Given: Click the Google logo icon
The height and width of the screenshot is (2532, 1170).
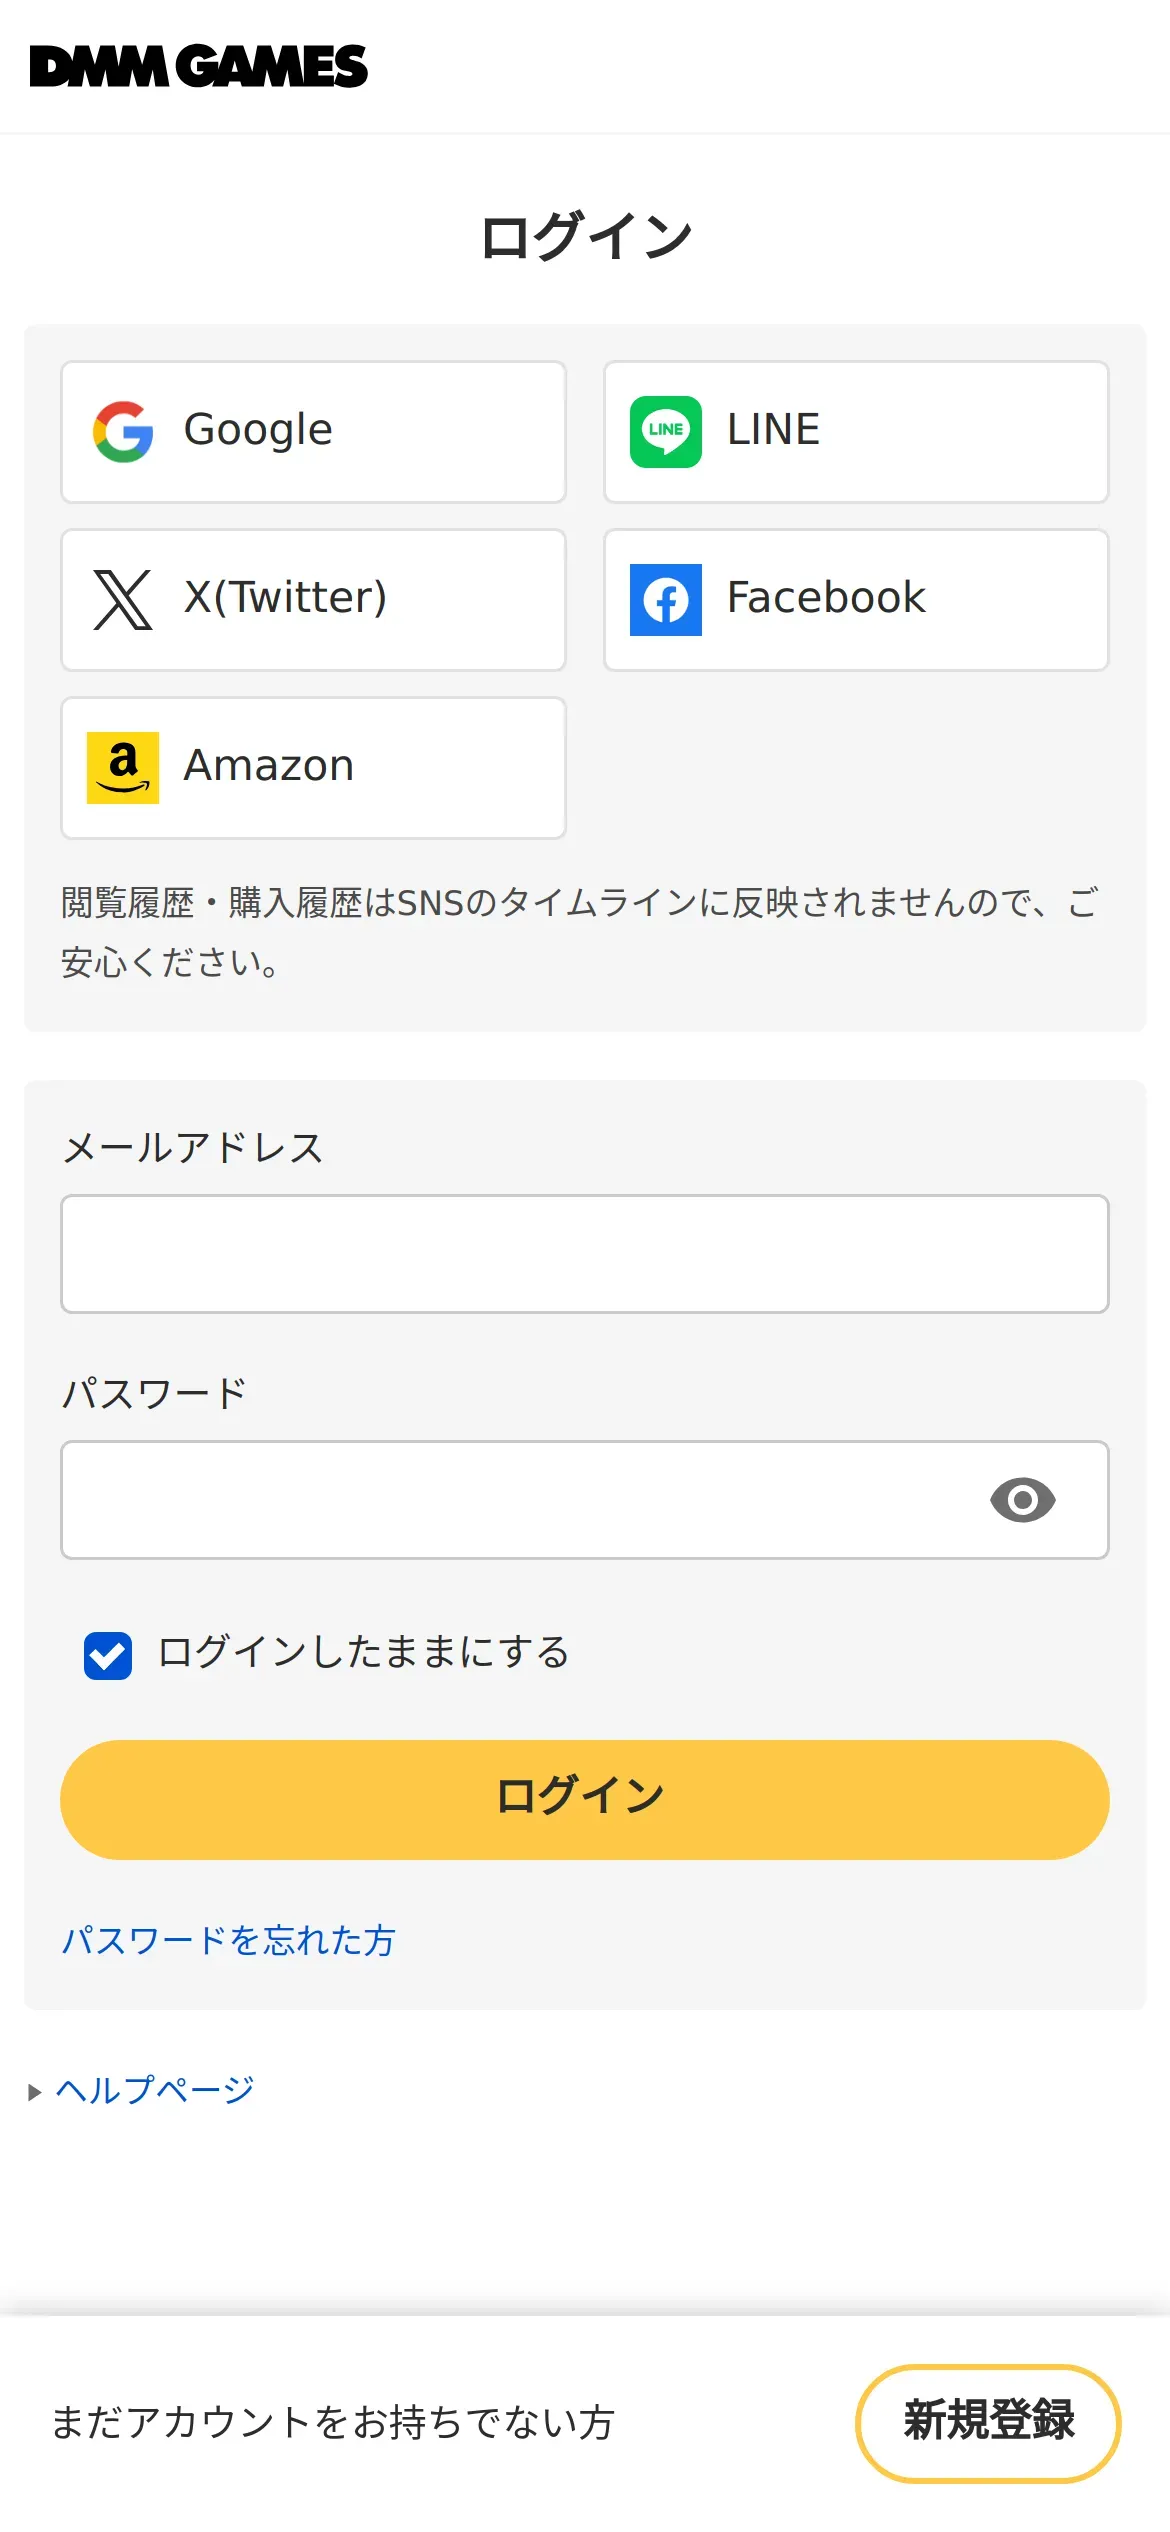Looking at the screenshot, I should (x=123, y=432).
